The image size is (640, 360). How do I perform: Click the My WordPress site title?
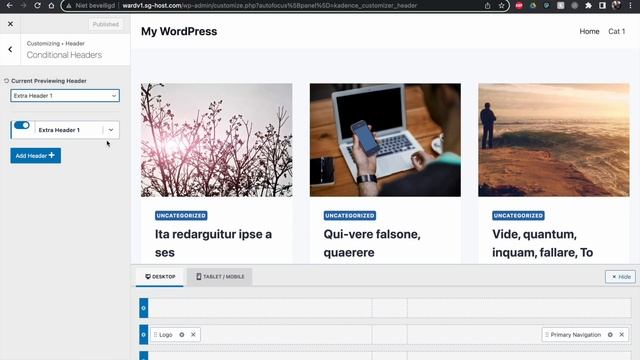point(179,31)
